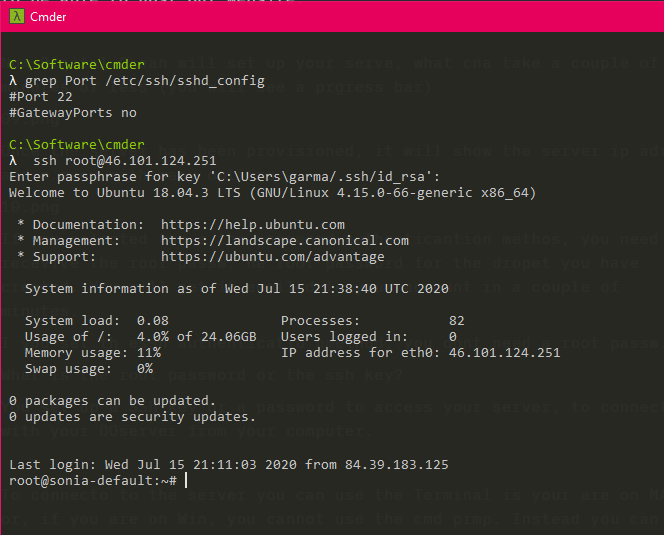Click the 'Usage of /: 4.0% of 24.06GB' text
The width and height of the screenshot is (664, 535).
(x=141, y=337)
